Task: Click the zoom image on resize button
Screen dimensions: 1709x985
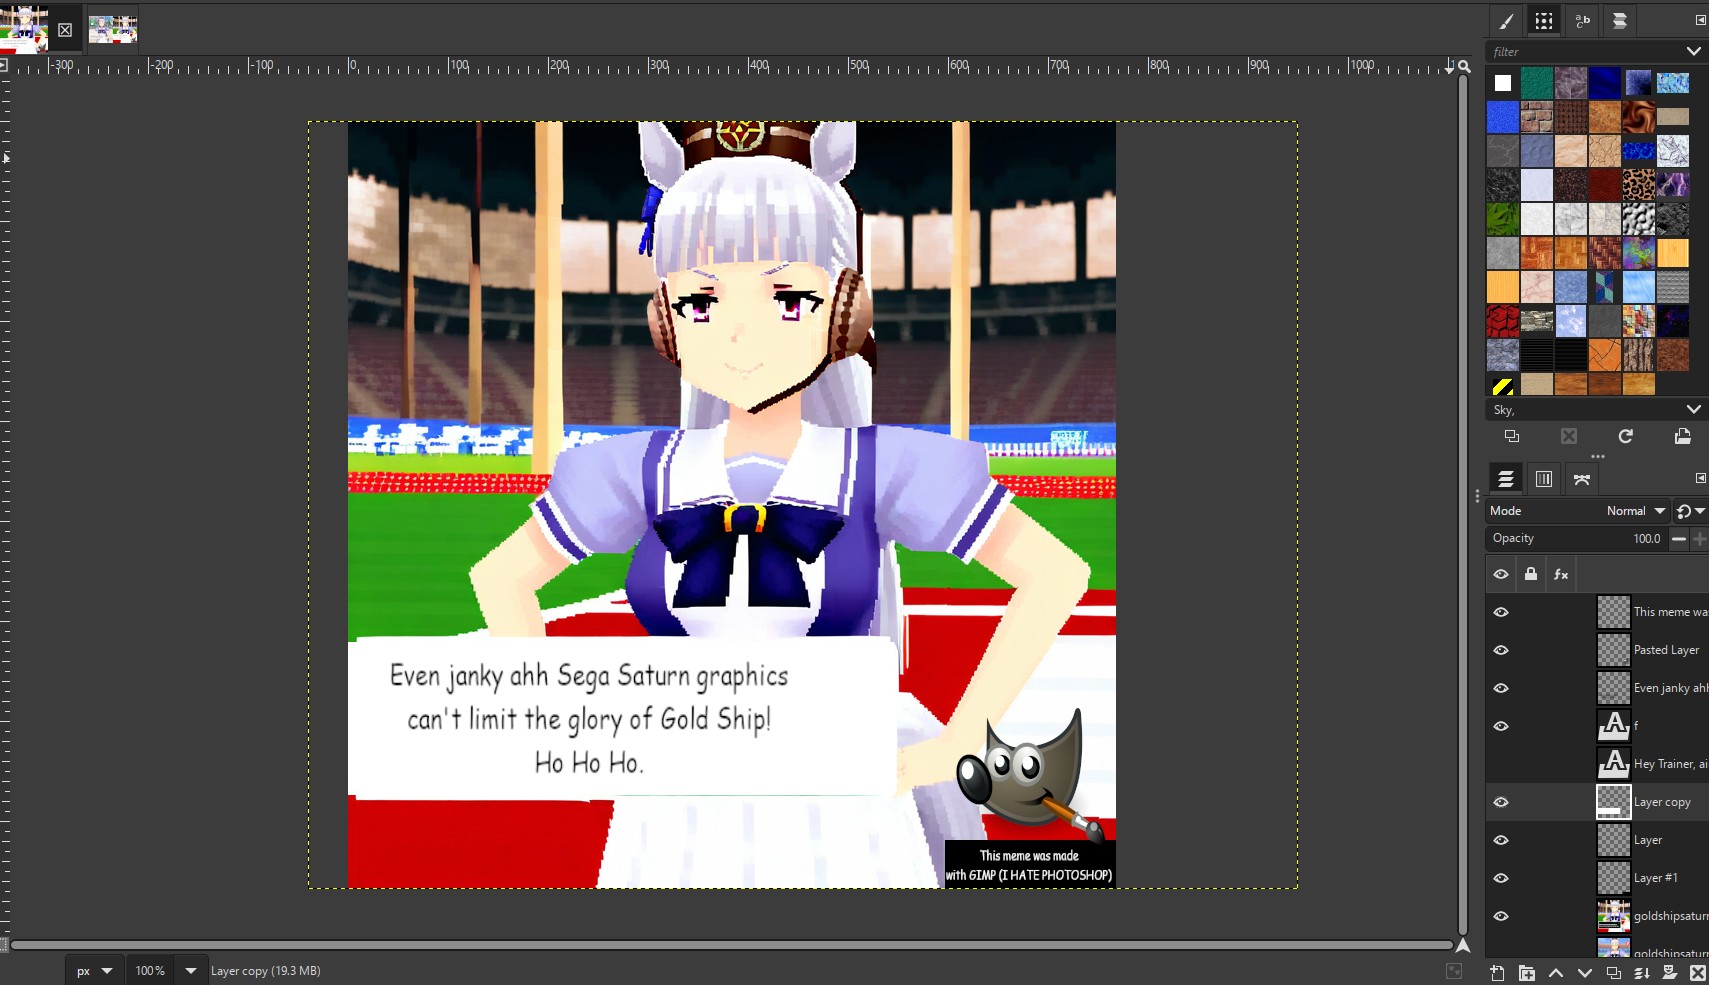Action: click(1464, 66)
